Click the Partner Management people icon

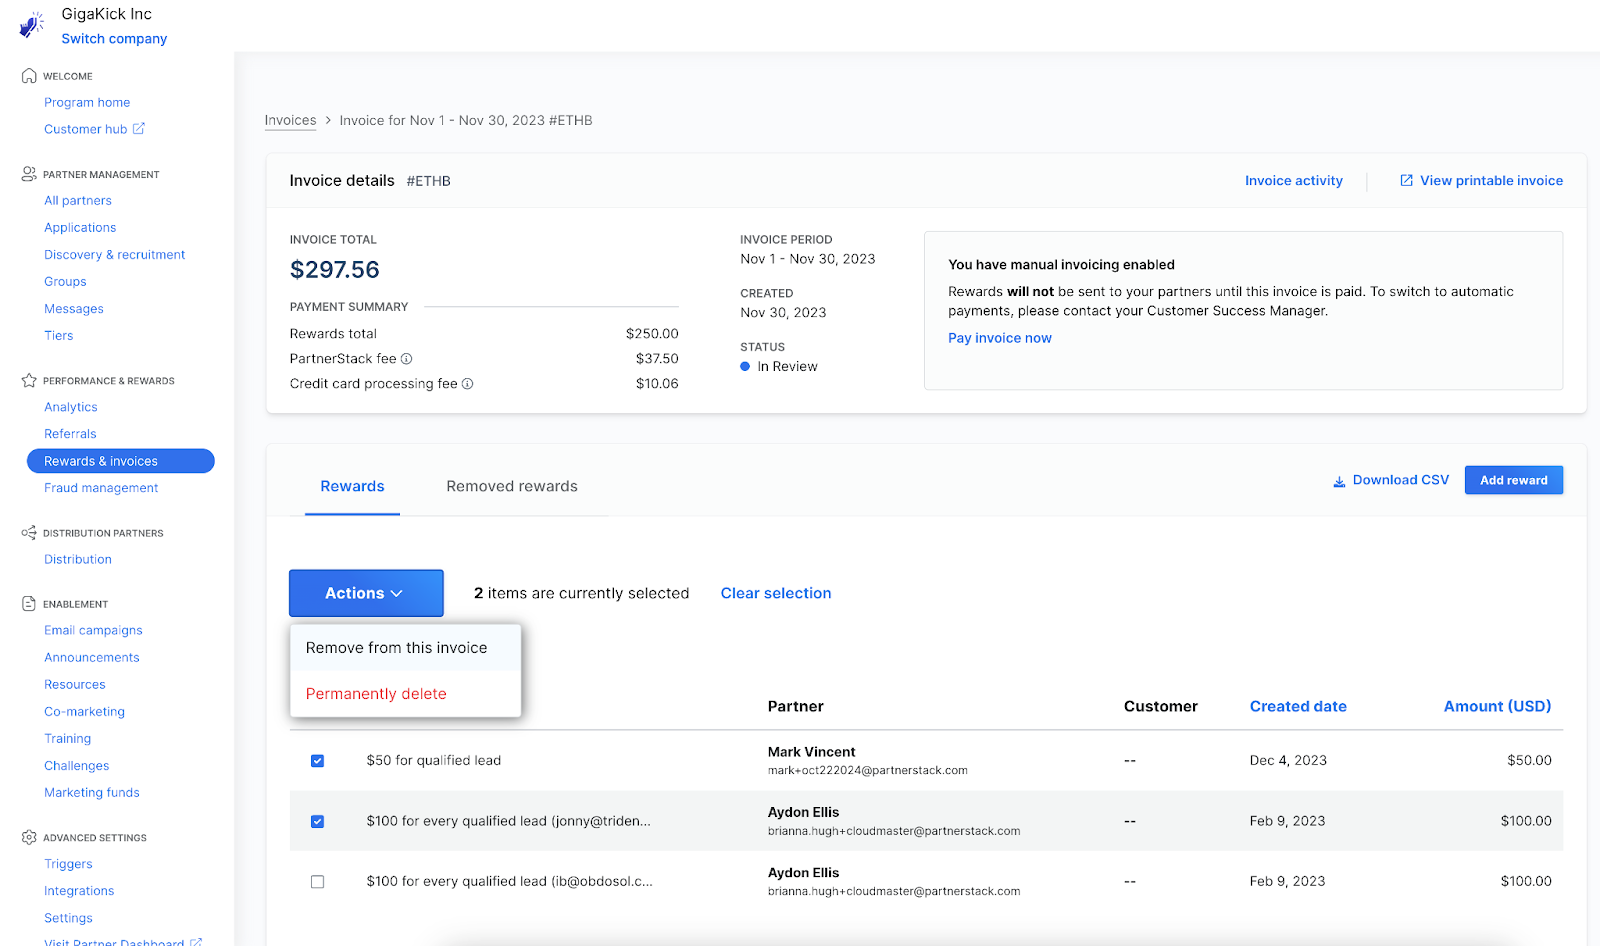pyautogui.click(x=29, y=174)
